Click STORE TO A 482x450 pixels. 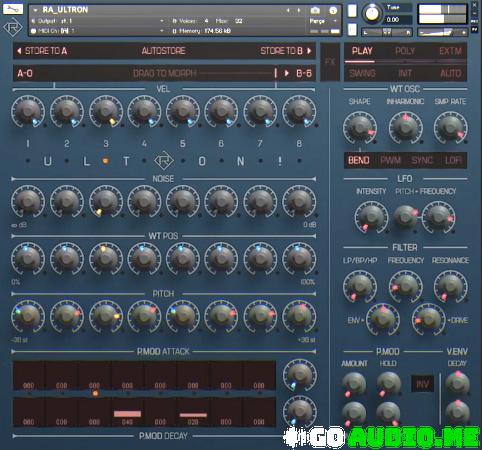coord(46,51)
